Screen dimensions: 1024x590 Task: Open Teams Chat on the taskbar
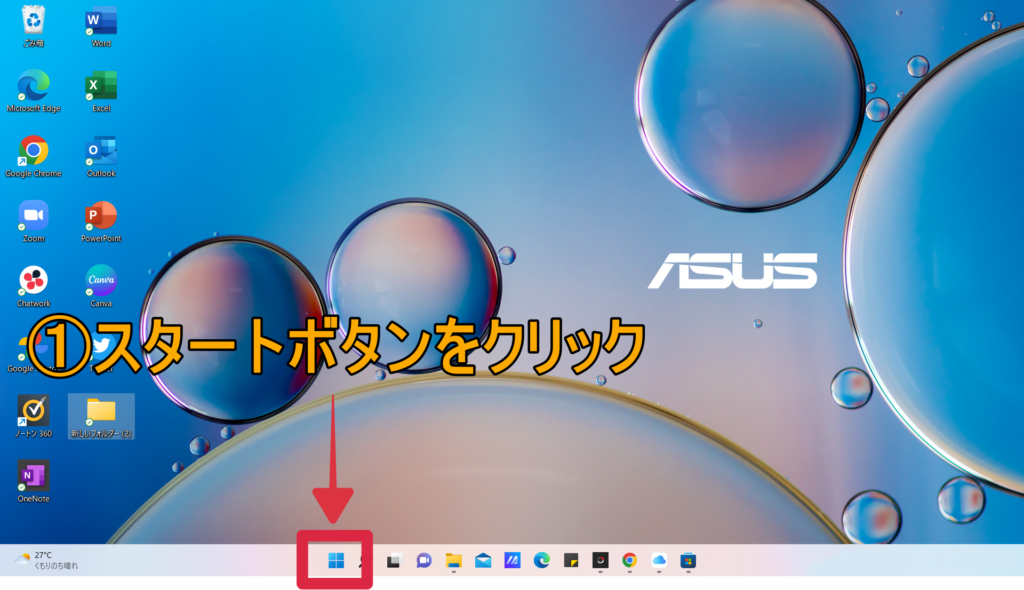pos(424,561)
